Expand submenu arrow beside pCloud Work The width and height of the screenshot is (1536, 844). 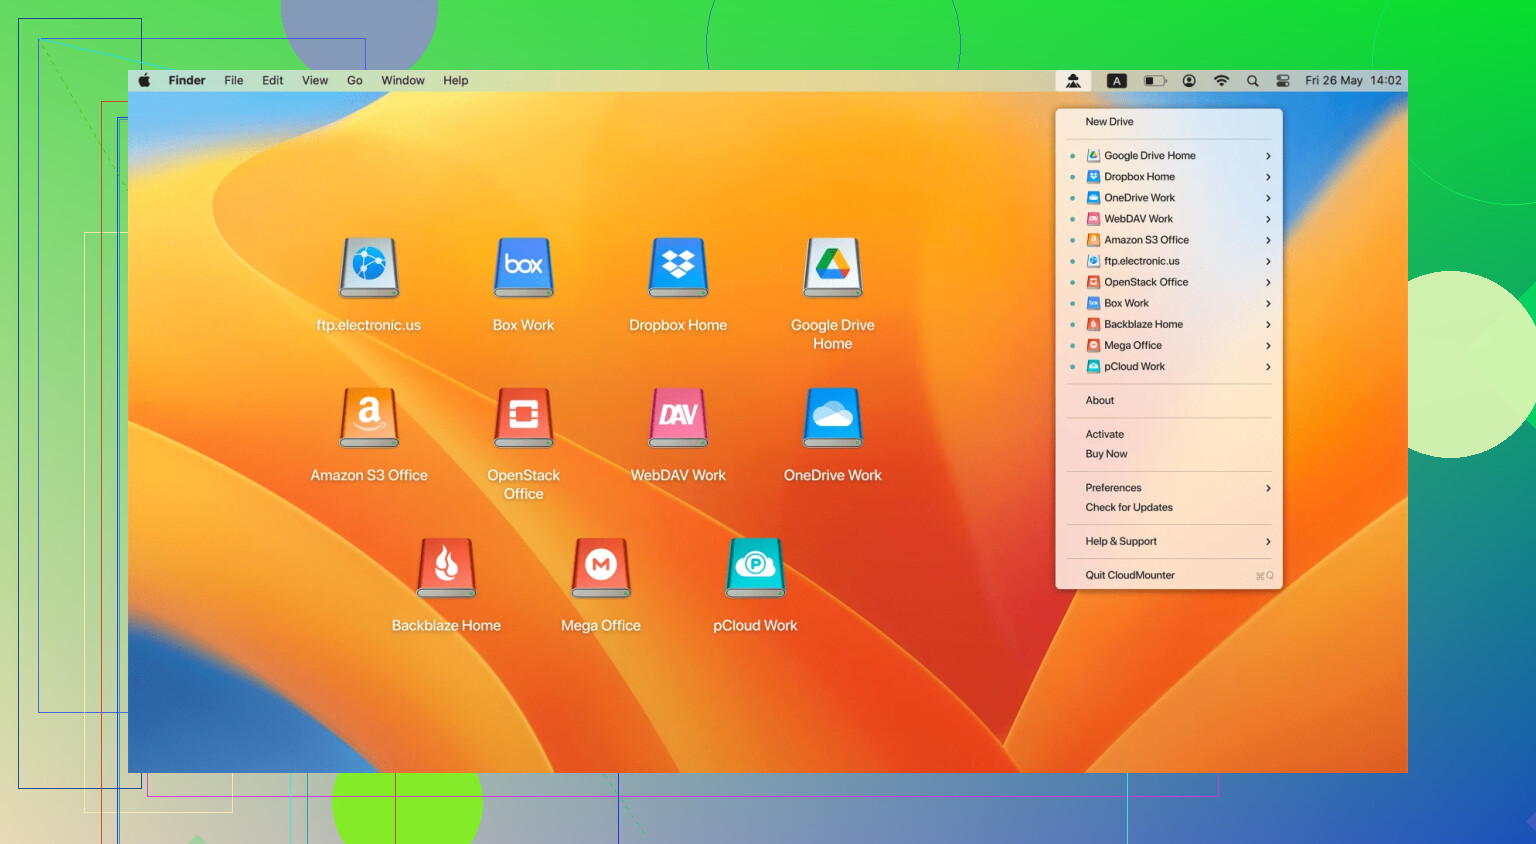click(x=1268, y=366)
